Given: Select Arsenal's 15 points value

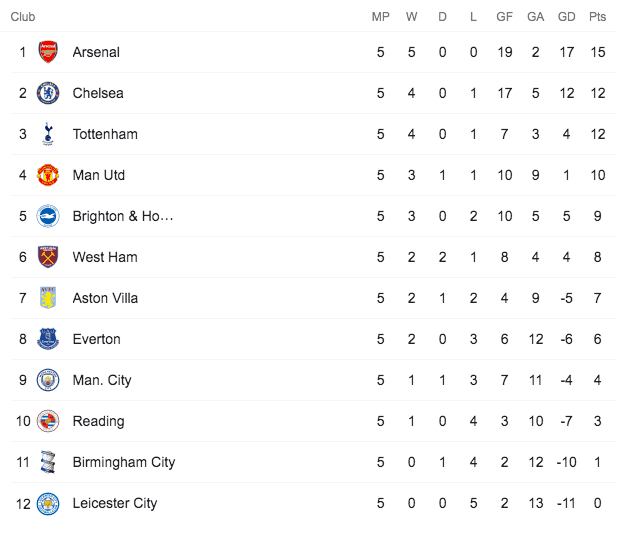Looking at the screenshot, I should (x=598, y=52).
